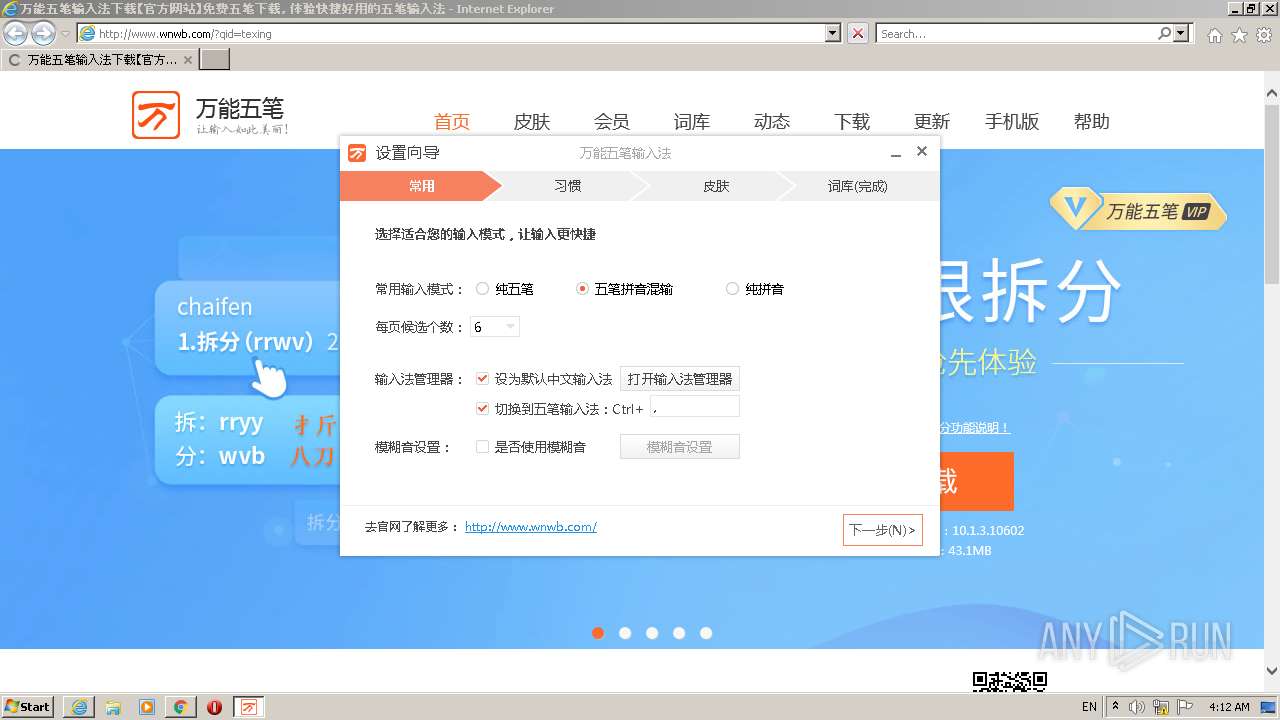
Task: Go to wizard step 词库(完成)
Action: tap(857, 186)
